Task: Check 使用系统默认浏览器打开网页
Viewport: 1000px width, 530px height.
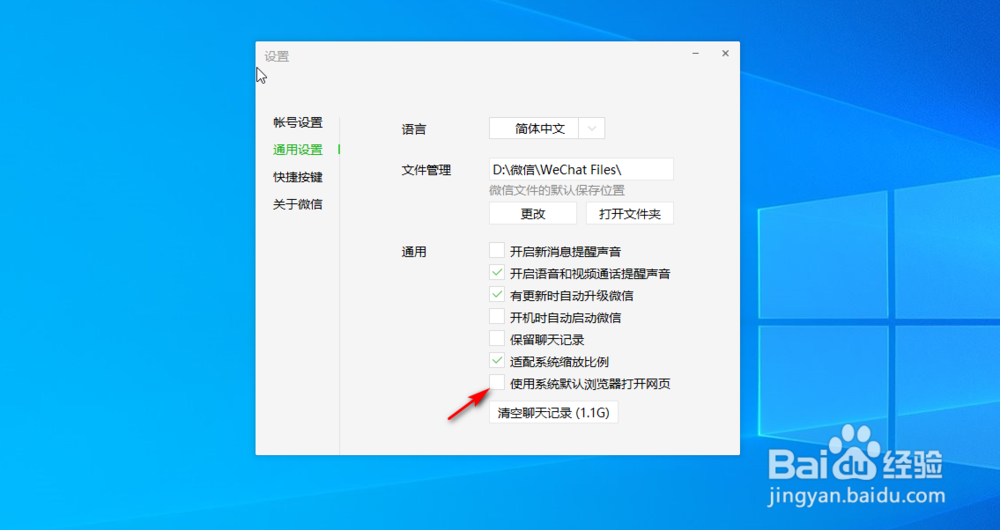Action: tap(497, 383)
